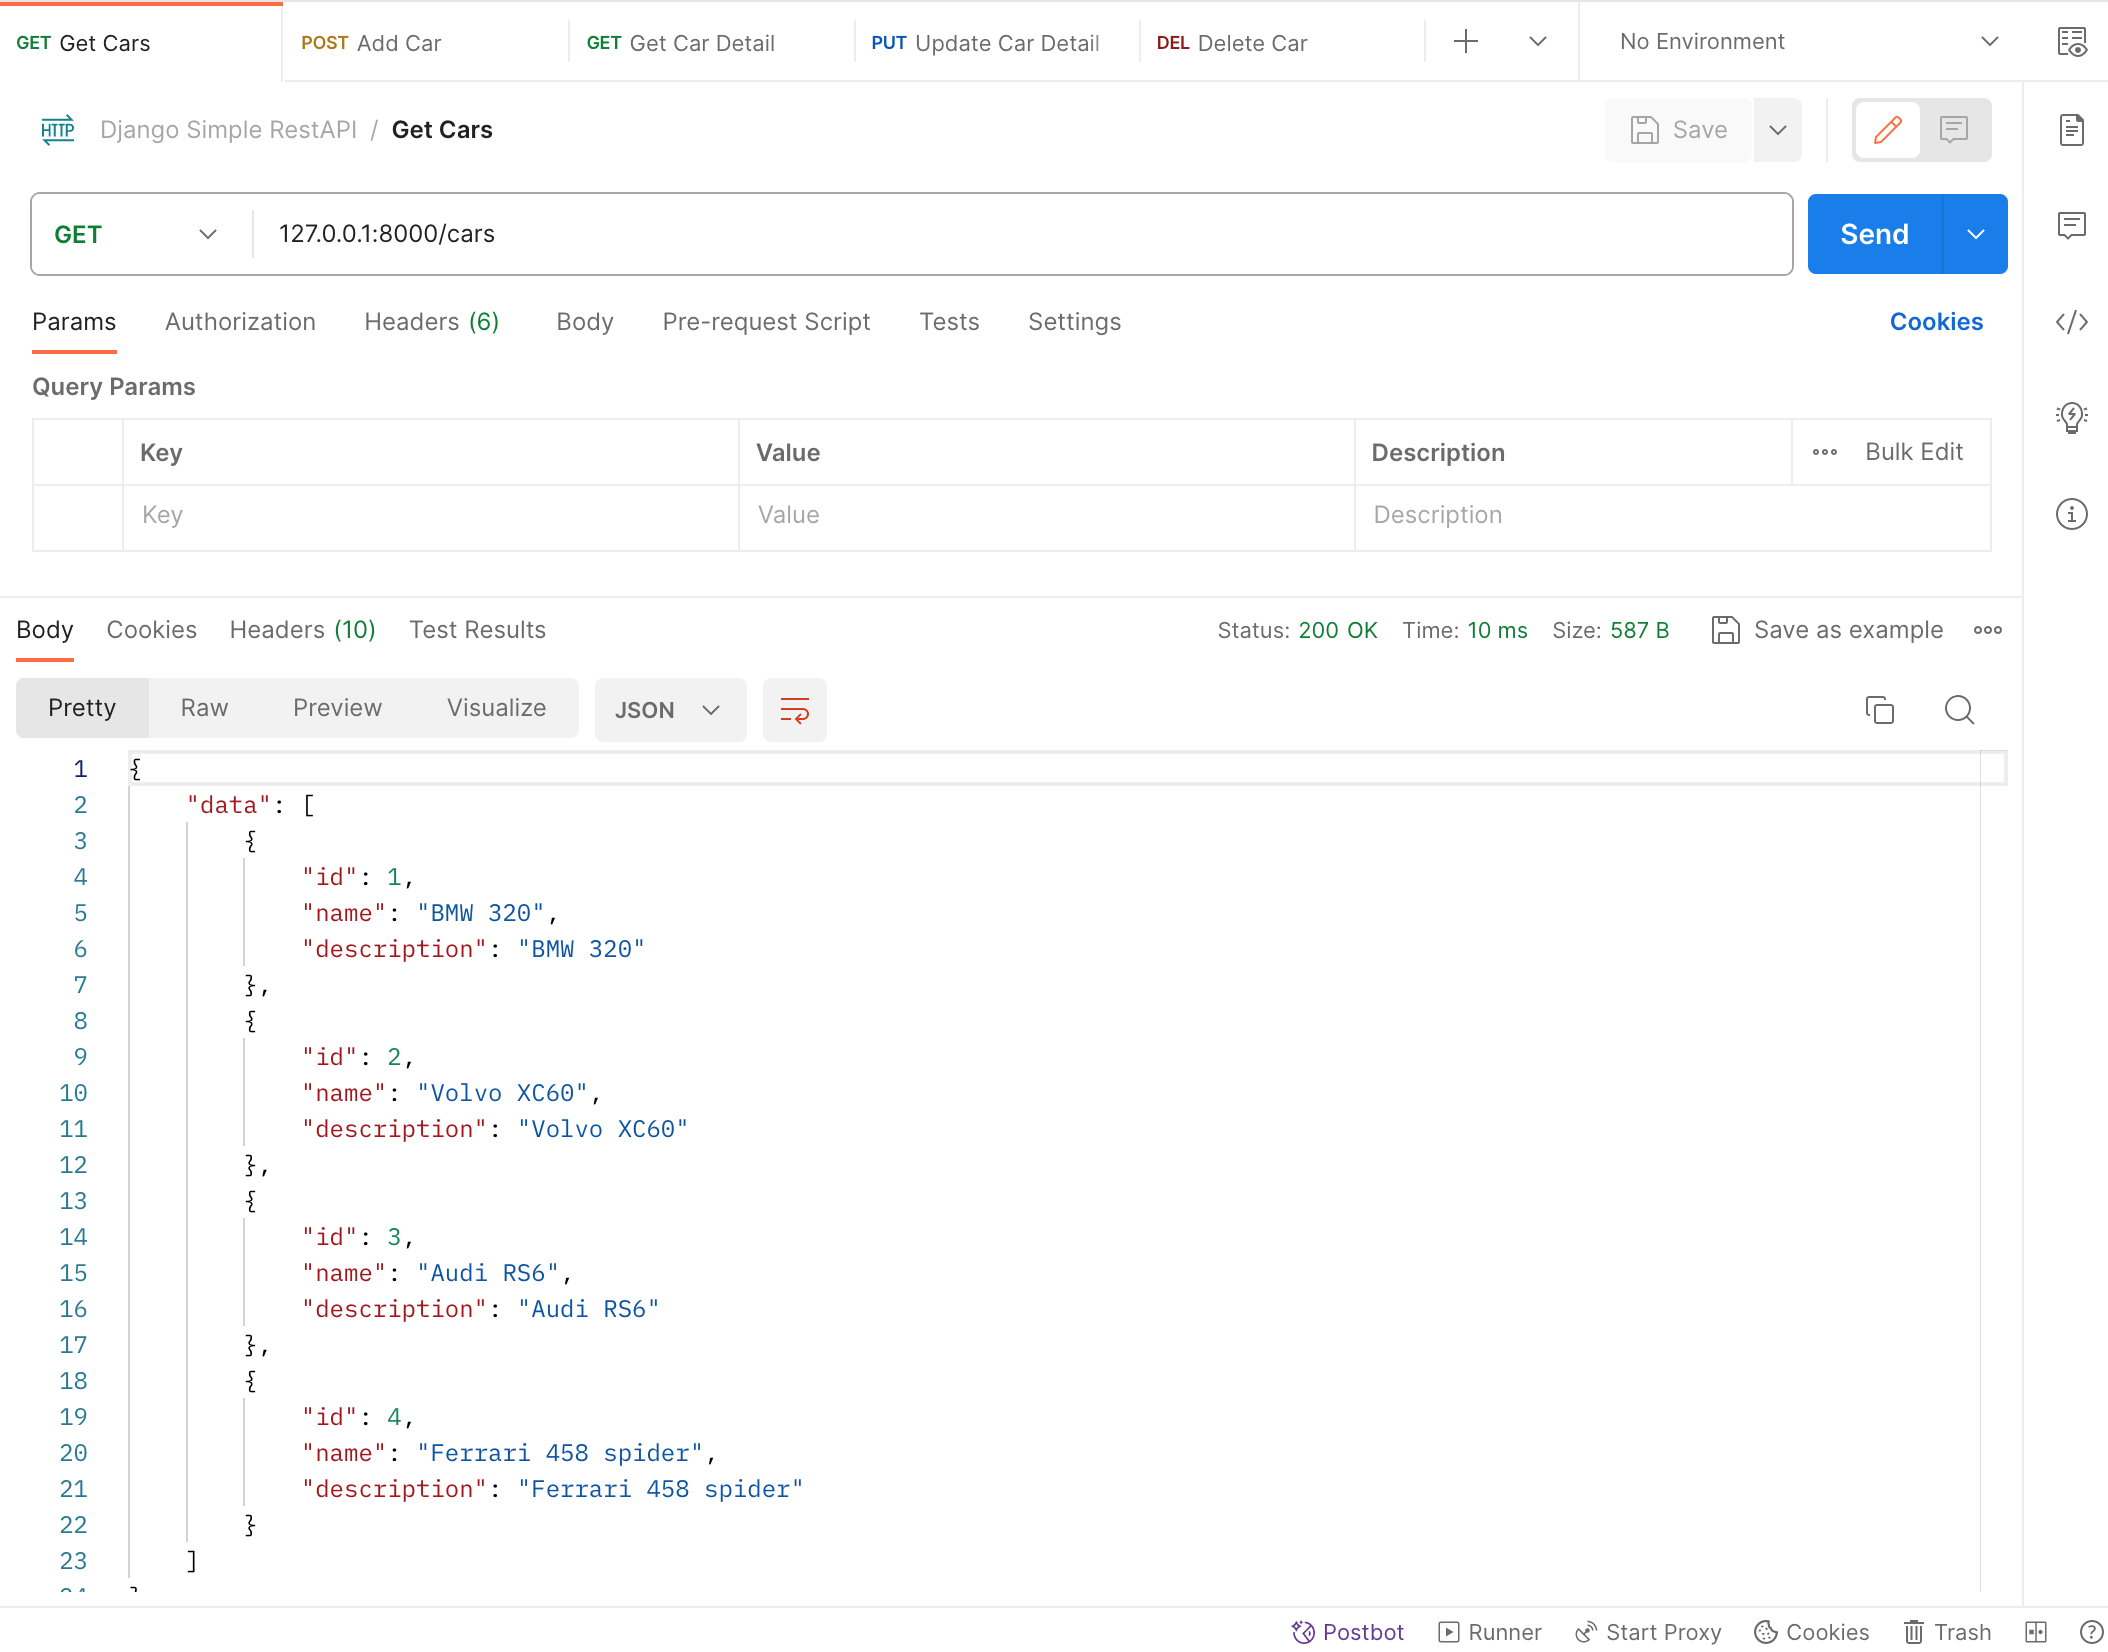Expand the JSON format dropdown

click(669, 710)
